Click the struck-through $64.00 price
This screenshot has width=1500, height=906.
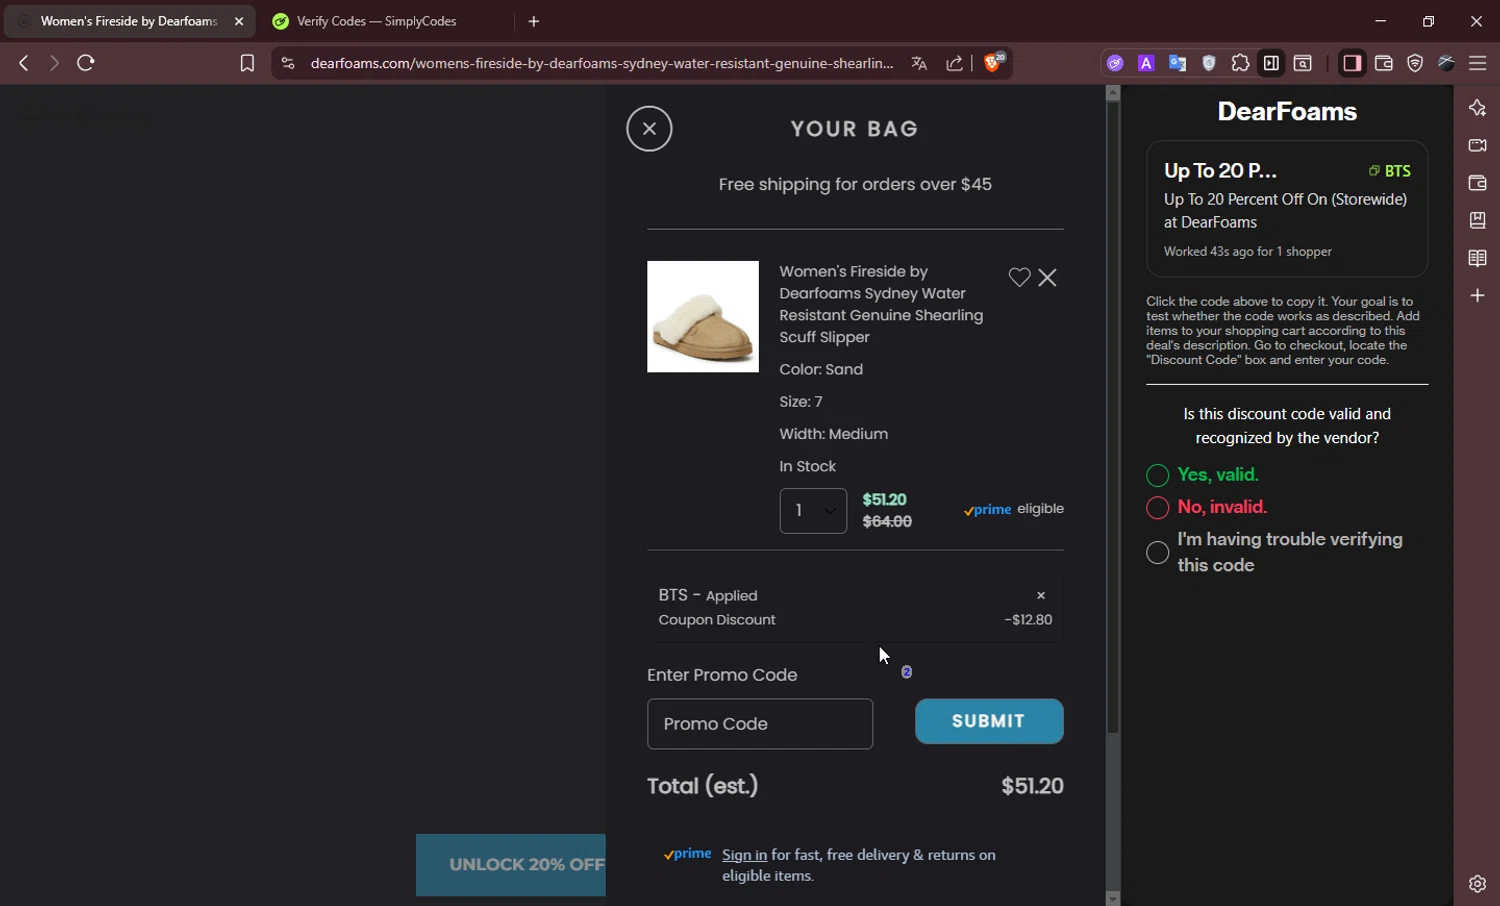click(887, 522)
